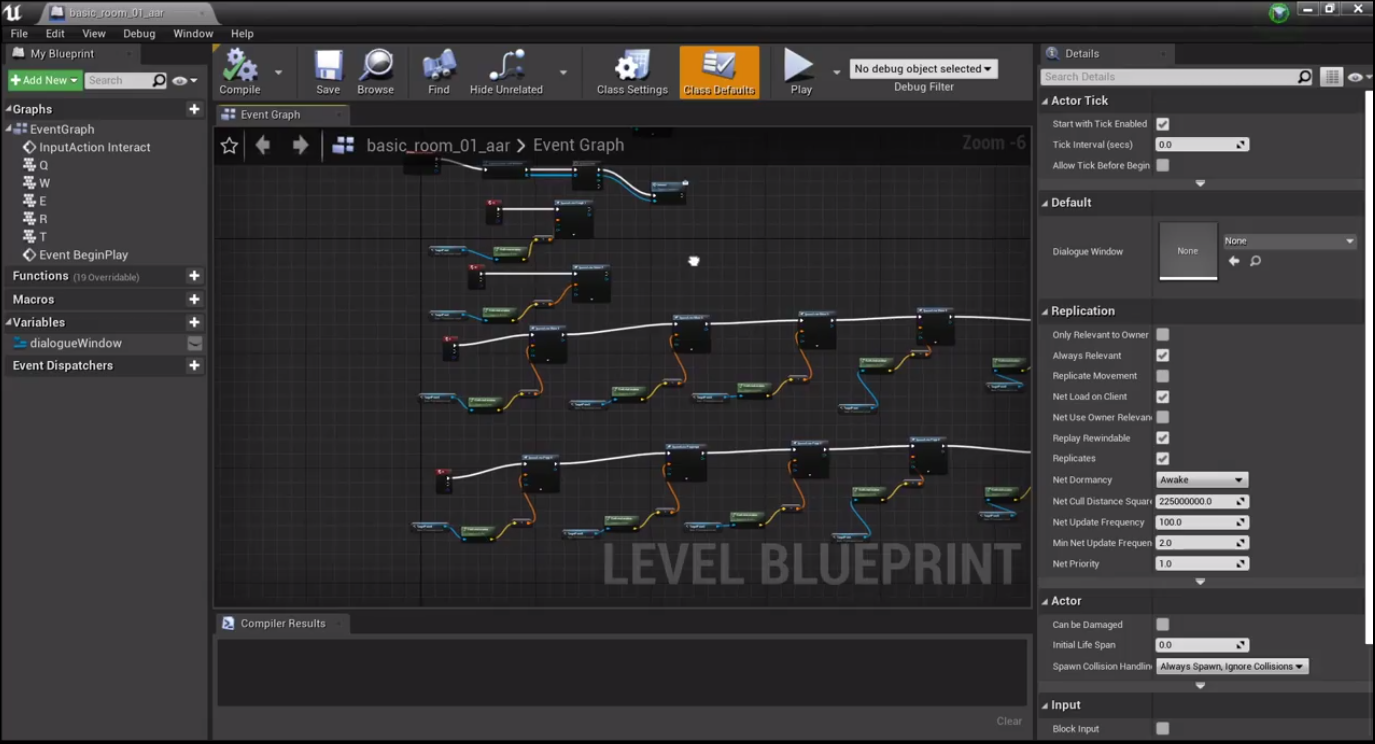1375x744 pixels.
Task: Add a new function with plus
Action: coord(194,276)
